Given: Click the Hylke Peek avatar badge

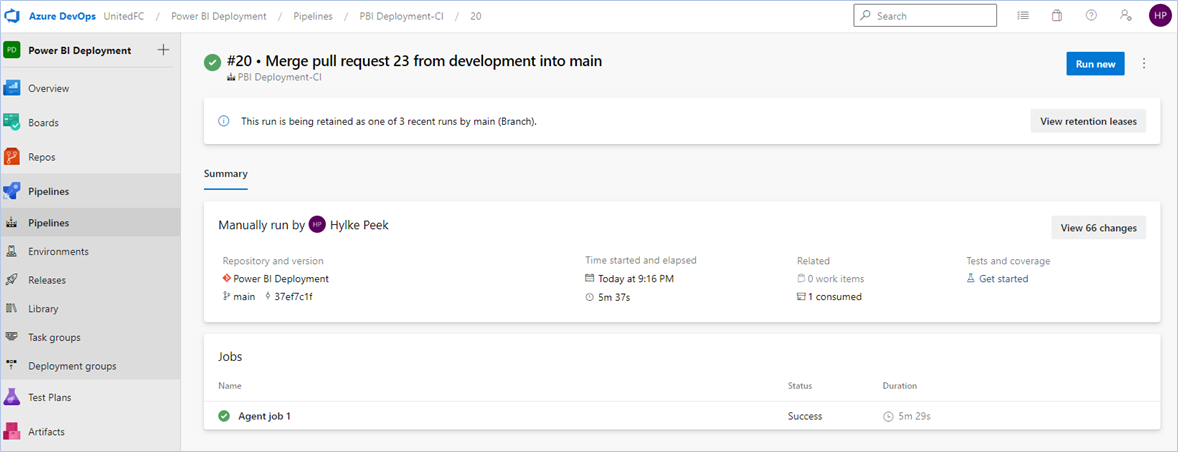Looking at the screenshot, I should pyautogui.click(x=317, y=224).
